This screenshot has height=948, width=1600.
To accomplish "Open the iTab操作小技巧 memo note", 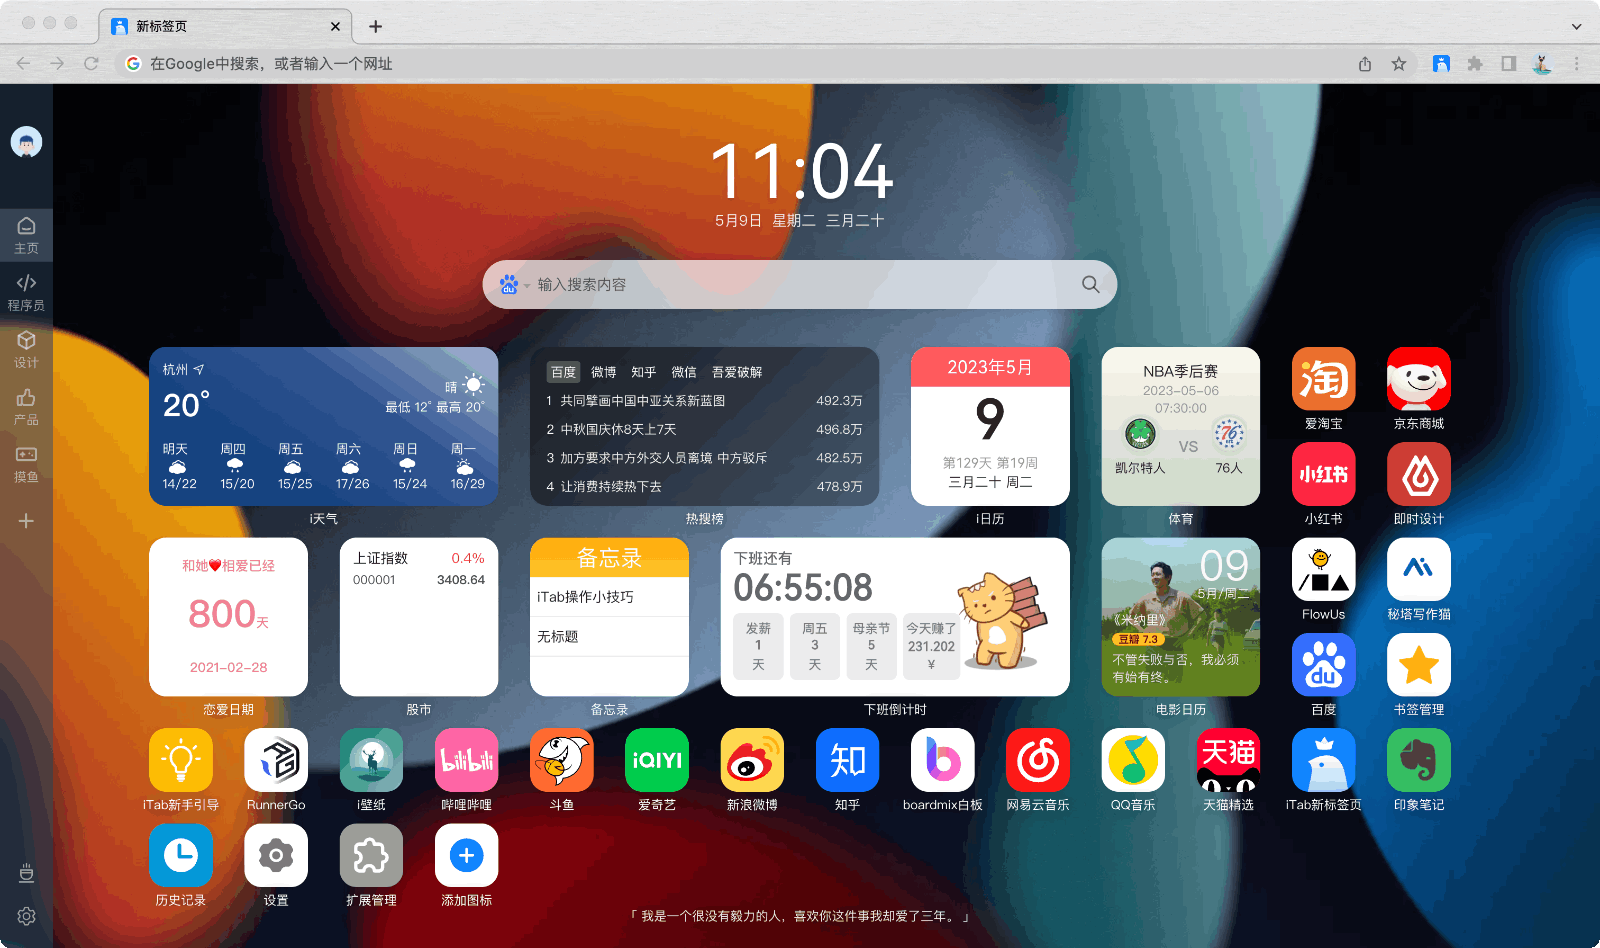I will pos(609,597).
